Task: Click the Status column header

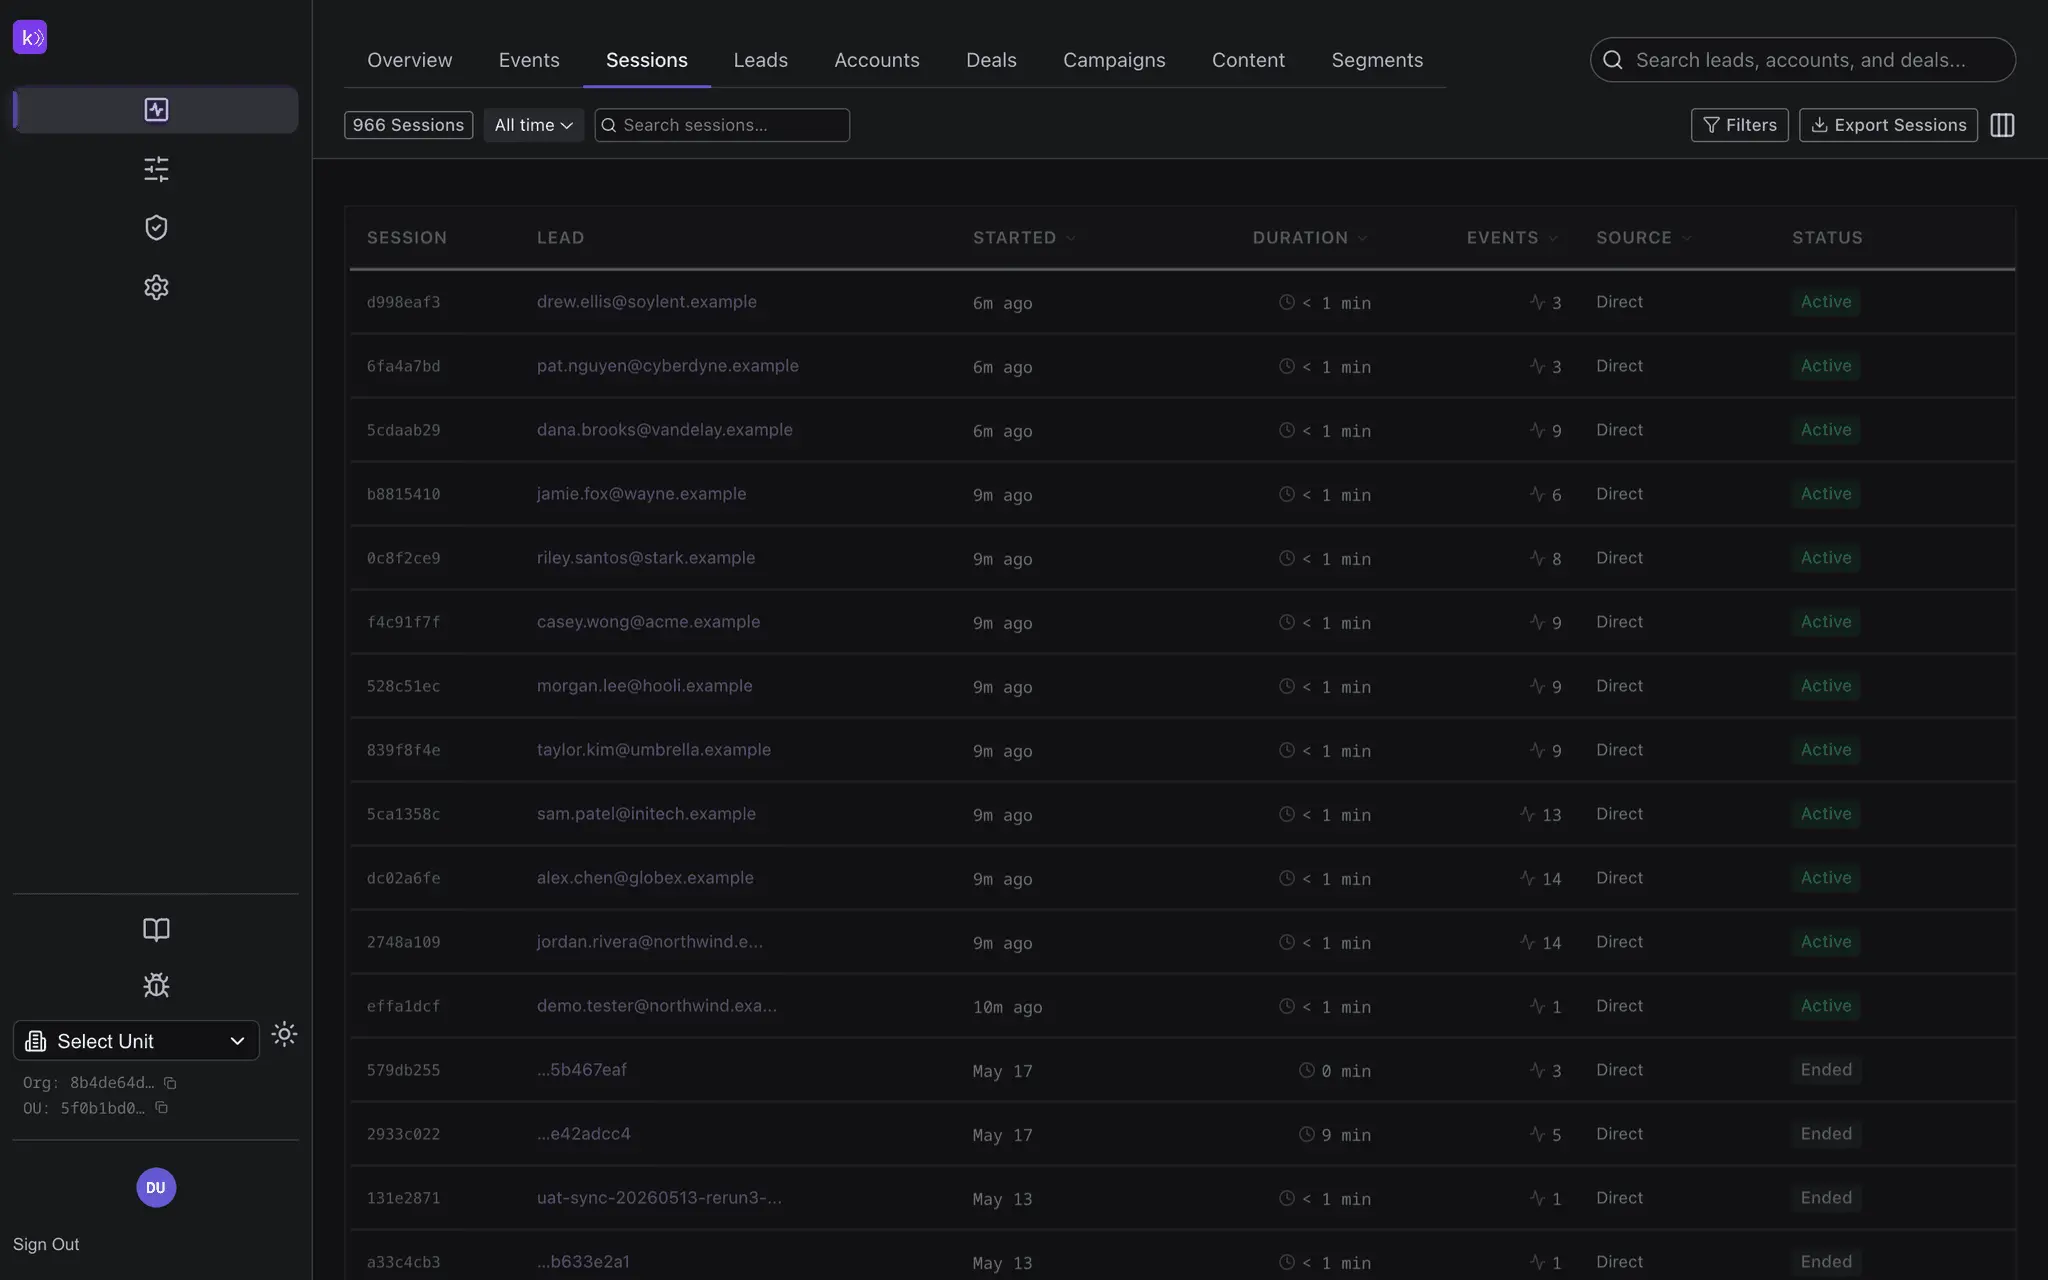Action: point(1827,238)
